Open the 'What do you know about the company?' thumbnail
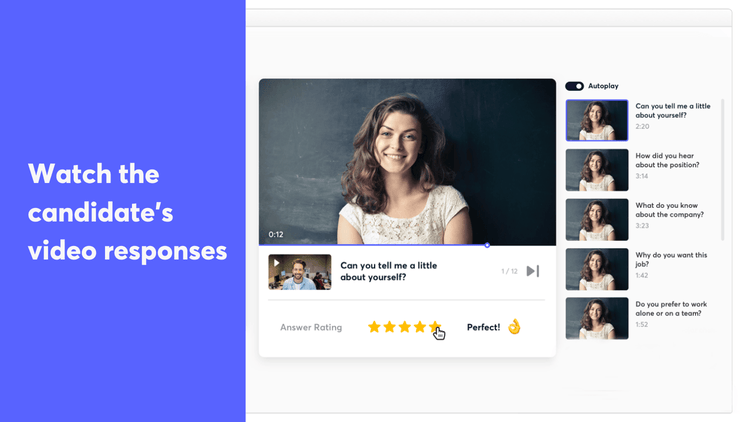The height and width of the screenshot is (422, 750). click(x=596, y=220)
